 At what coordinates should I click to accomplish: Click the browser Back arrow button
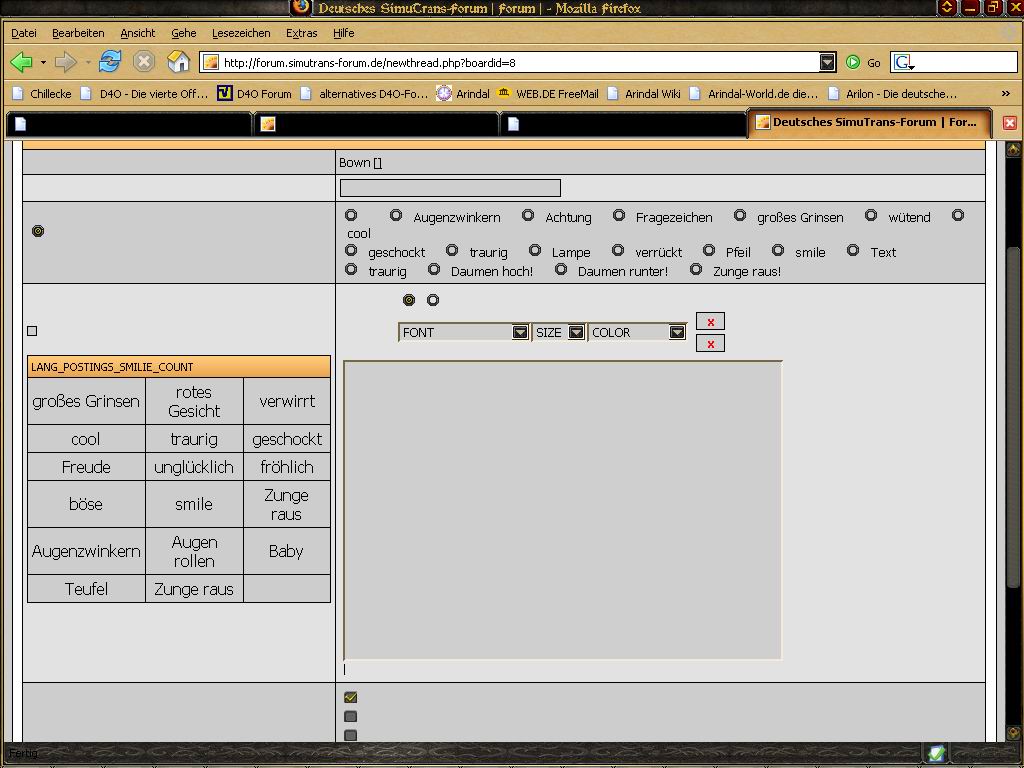click(20, 62)
